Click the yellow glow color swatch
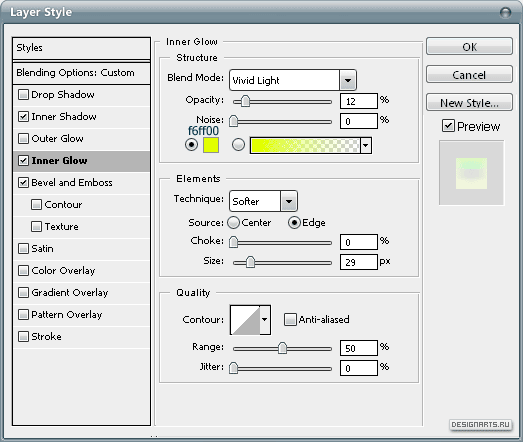523x442 pixels. coord(211,145)
